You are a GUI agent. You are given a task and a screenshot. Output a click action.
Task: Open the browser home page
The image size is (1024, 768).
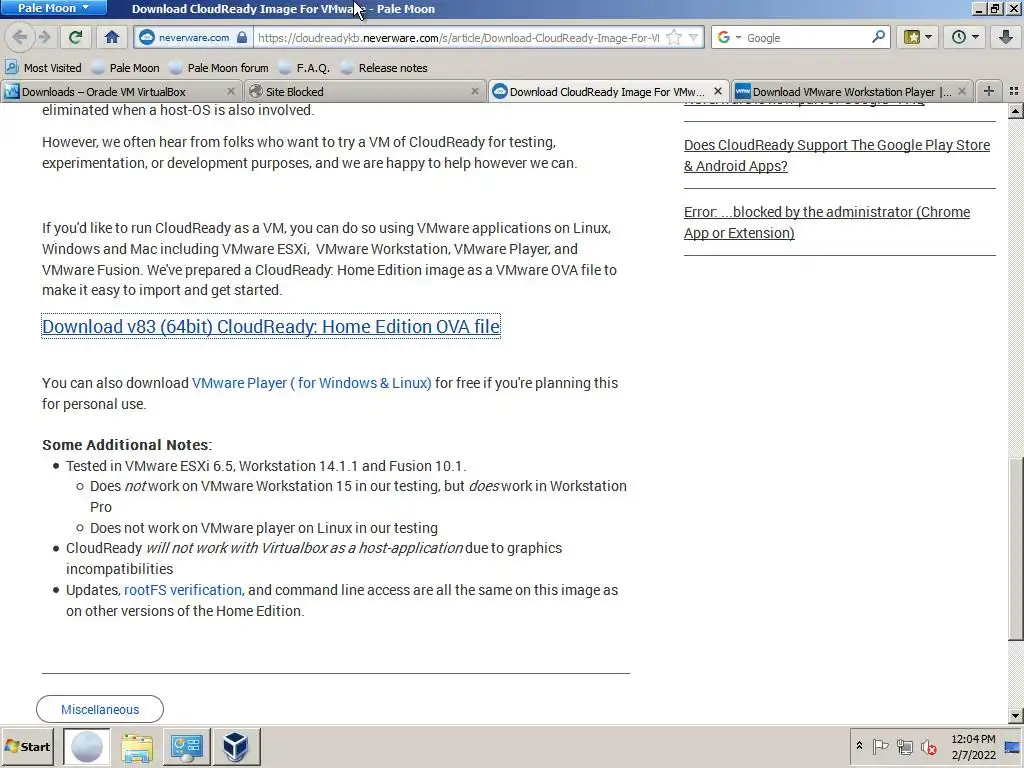coord(112,37)
